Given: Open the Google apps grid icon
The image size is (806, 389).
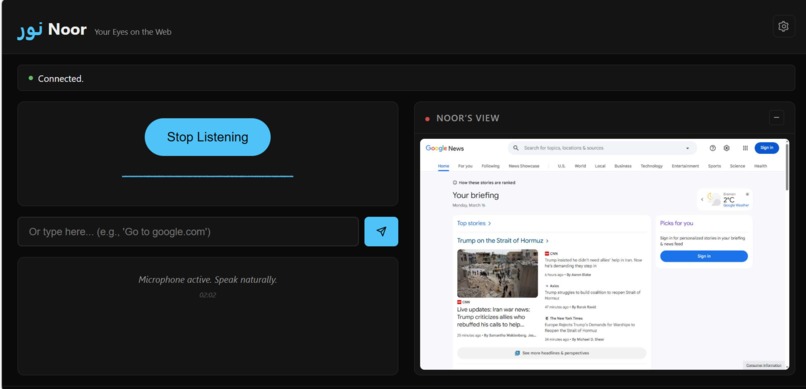Looking at the screenshot, I should 745,148.
